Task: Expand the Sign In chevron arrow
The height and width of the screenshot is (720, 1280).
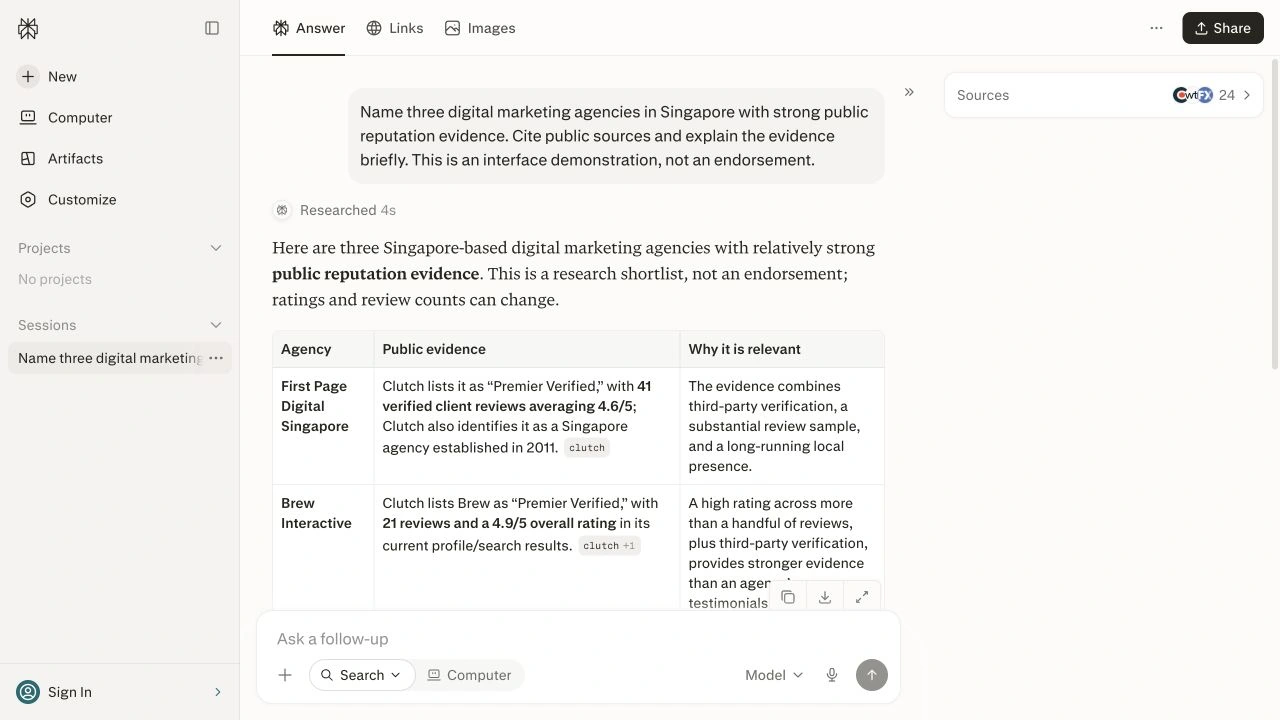Action: (218, 692)
